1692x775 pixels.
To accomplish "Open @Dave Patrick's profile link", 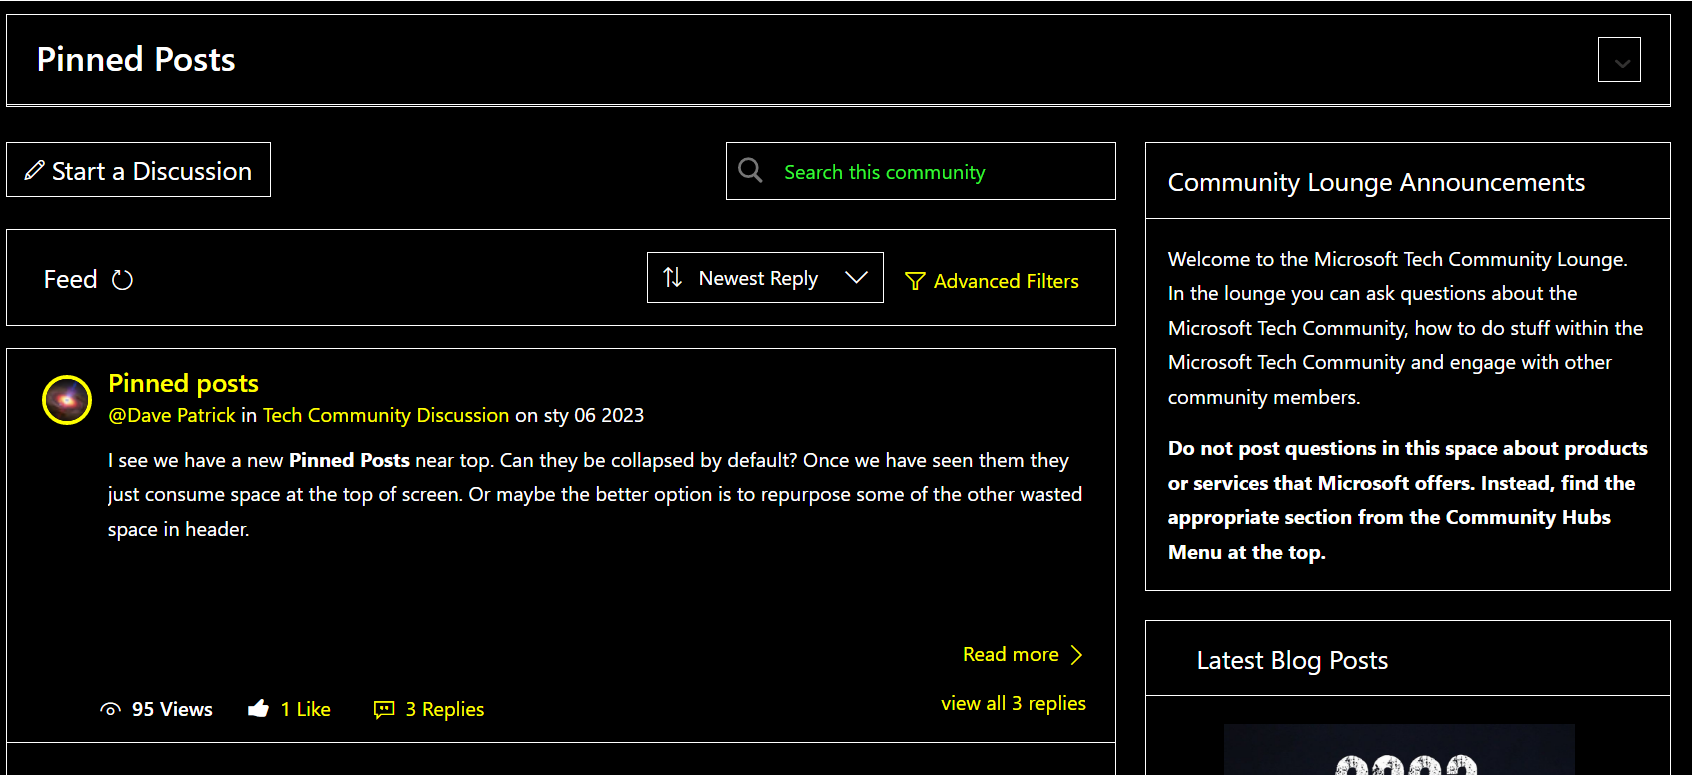I will pos(172,415).
